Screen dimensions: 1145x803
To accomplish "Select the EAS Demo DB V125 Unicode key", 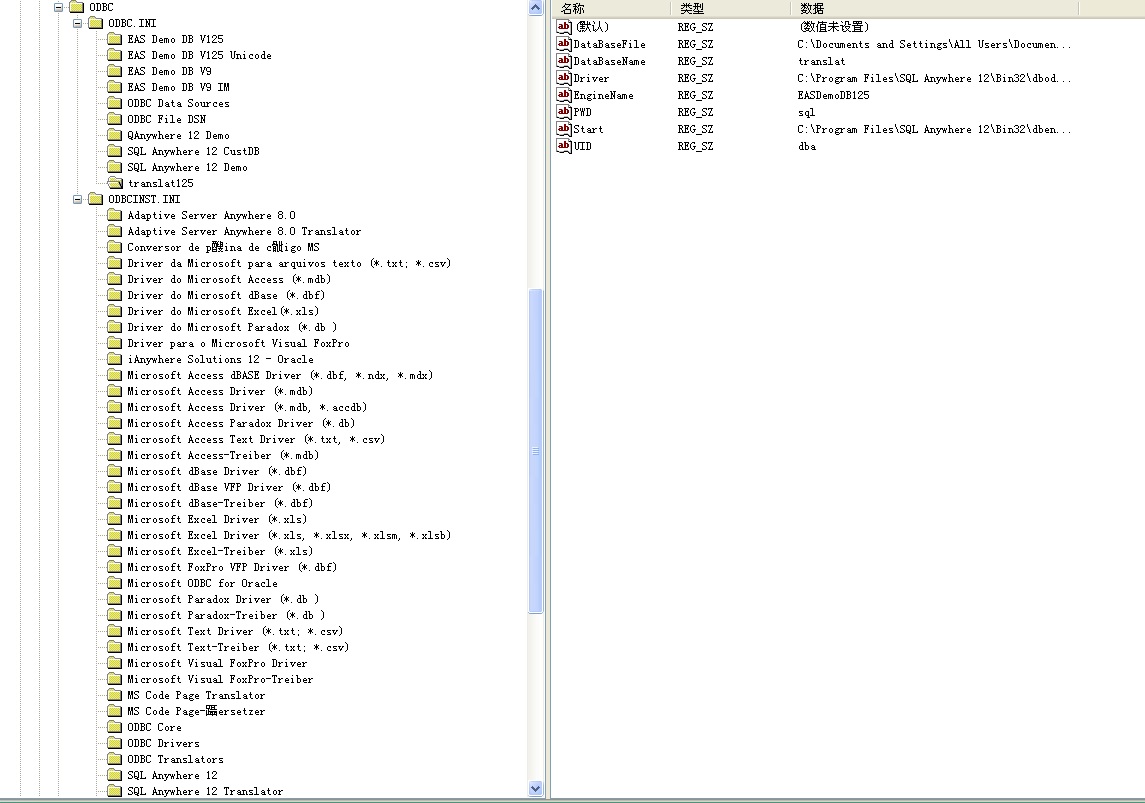I will (199, 55).
